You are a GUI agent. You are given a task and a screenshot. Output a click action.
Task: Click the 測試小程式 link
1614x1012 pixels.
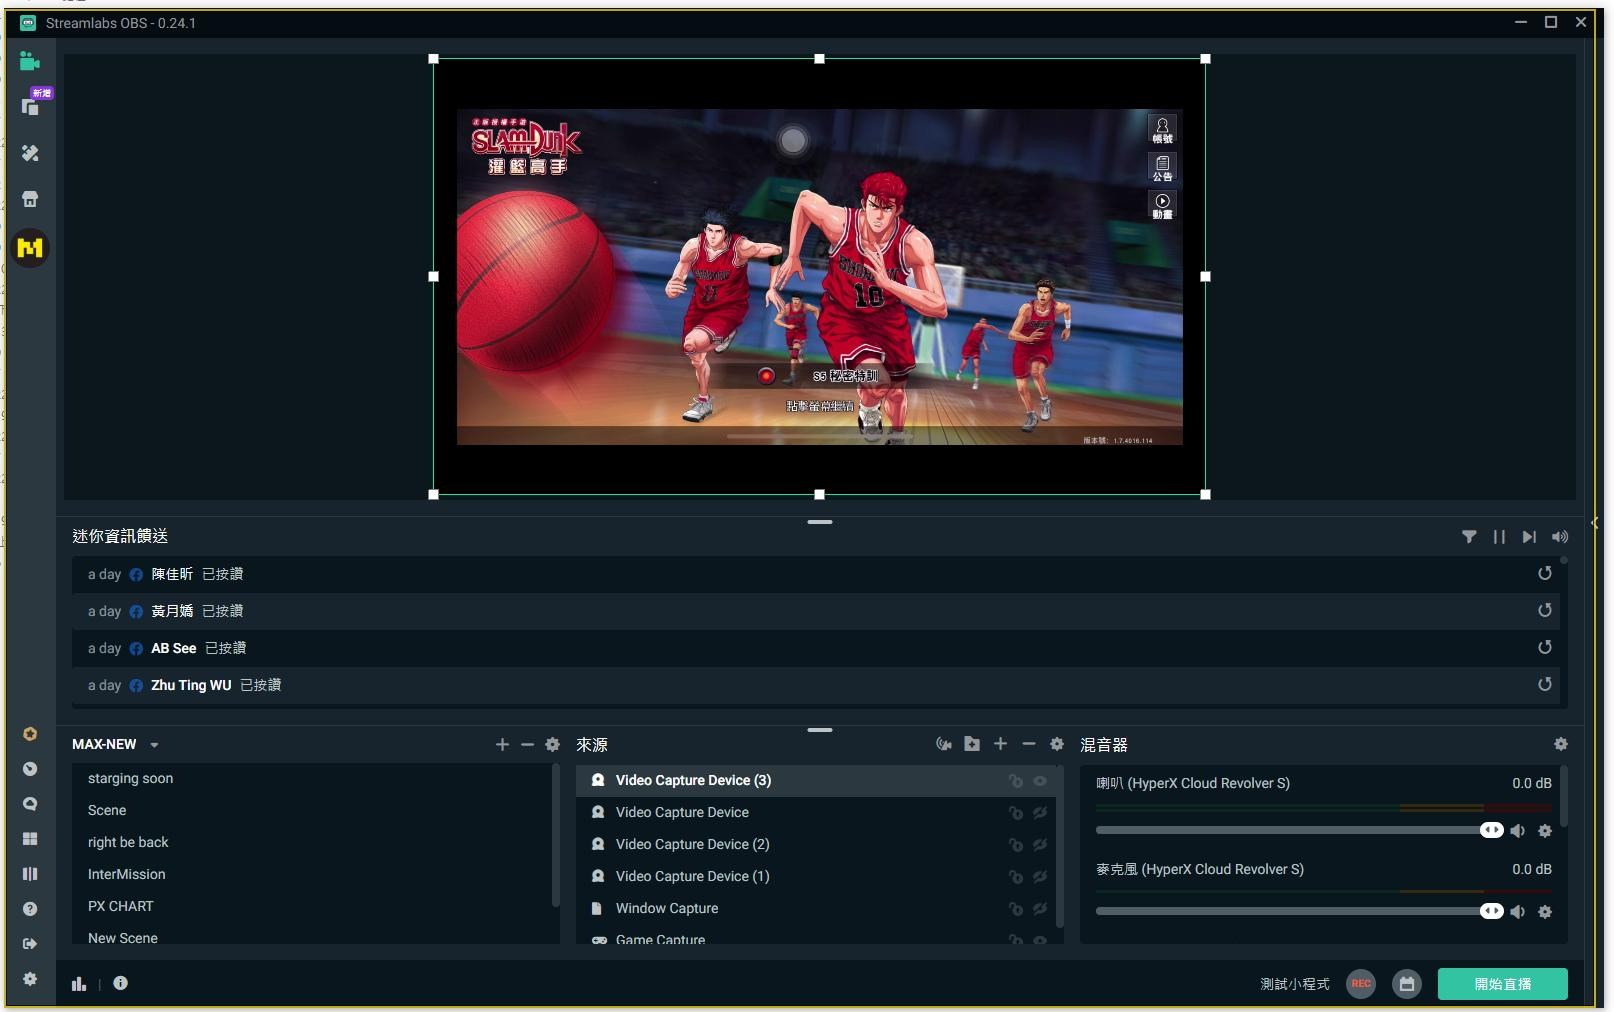click(x=1295, y=984)
